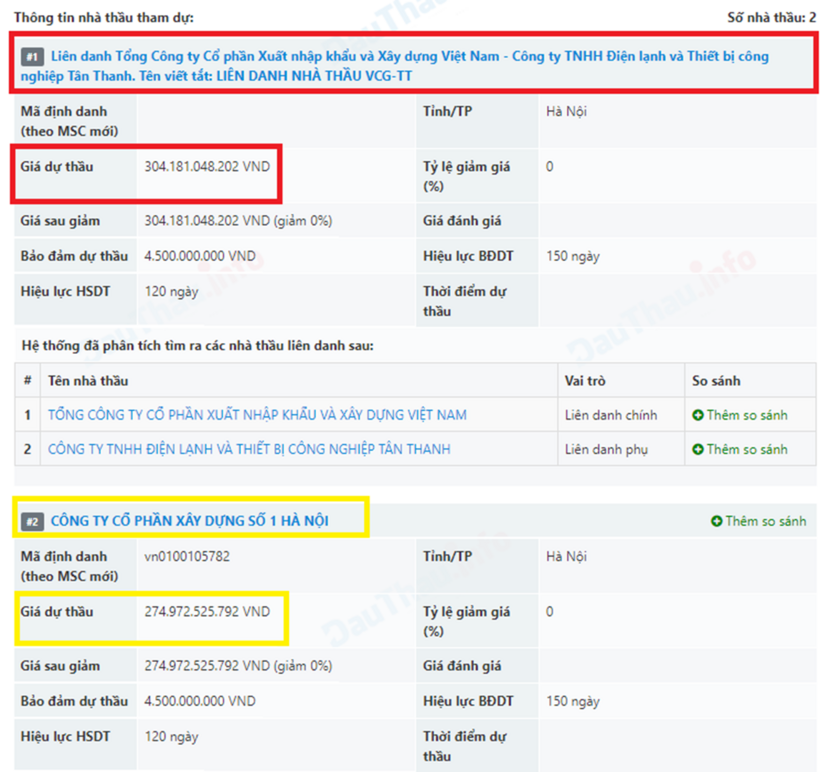Screen dimensions: 820x772
Task: Click the 'Thông tin nhà thầu tham dự:' heading
Action: (x=104, y=17)
